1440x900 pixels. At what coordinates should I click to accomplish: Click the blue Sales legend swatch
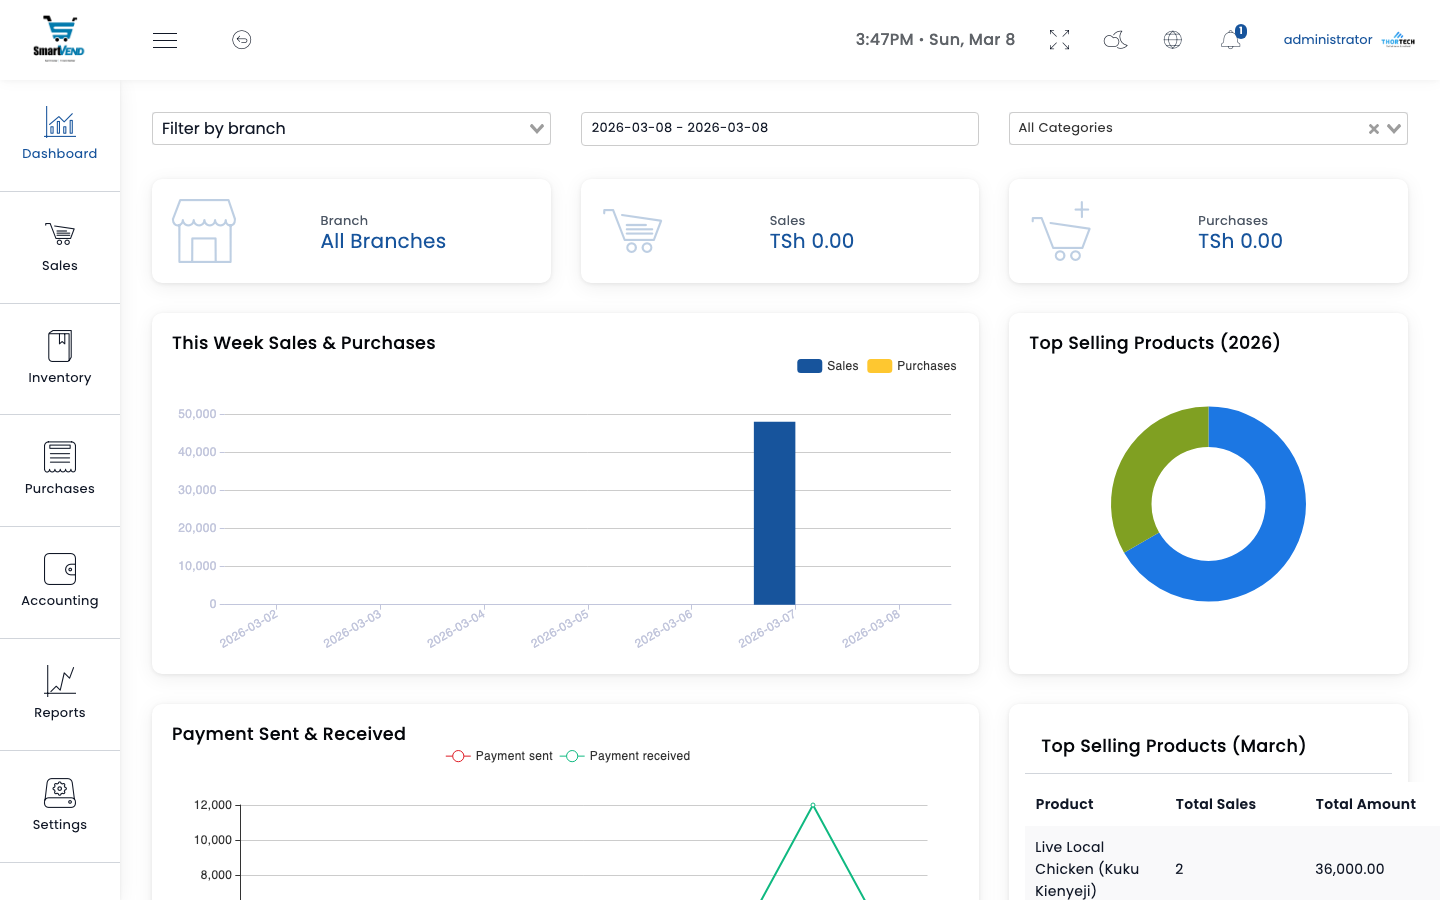[x=809, y=366]
